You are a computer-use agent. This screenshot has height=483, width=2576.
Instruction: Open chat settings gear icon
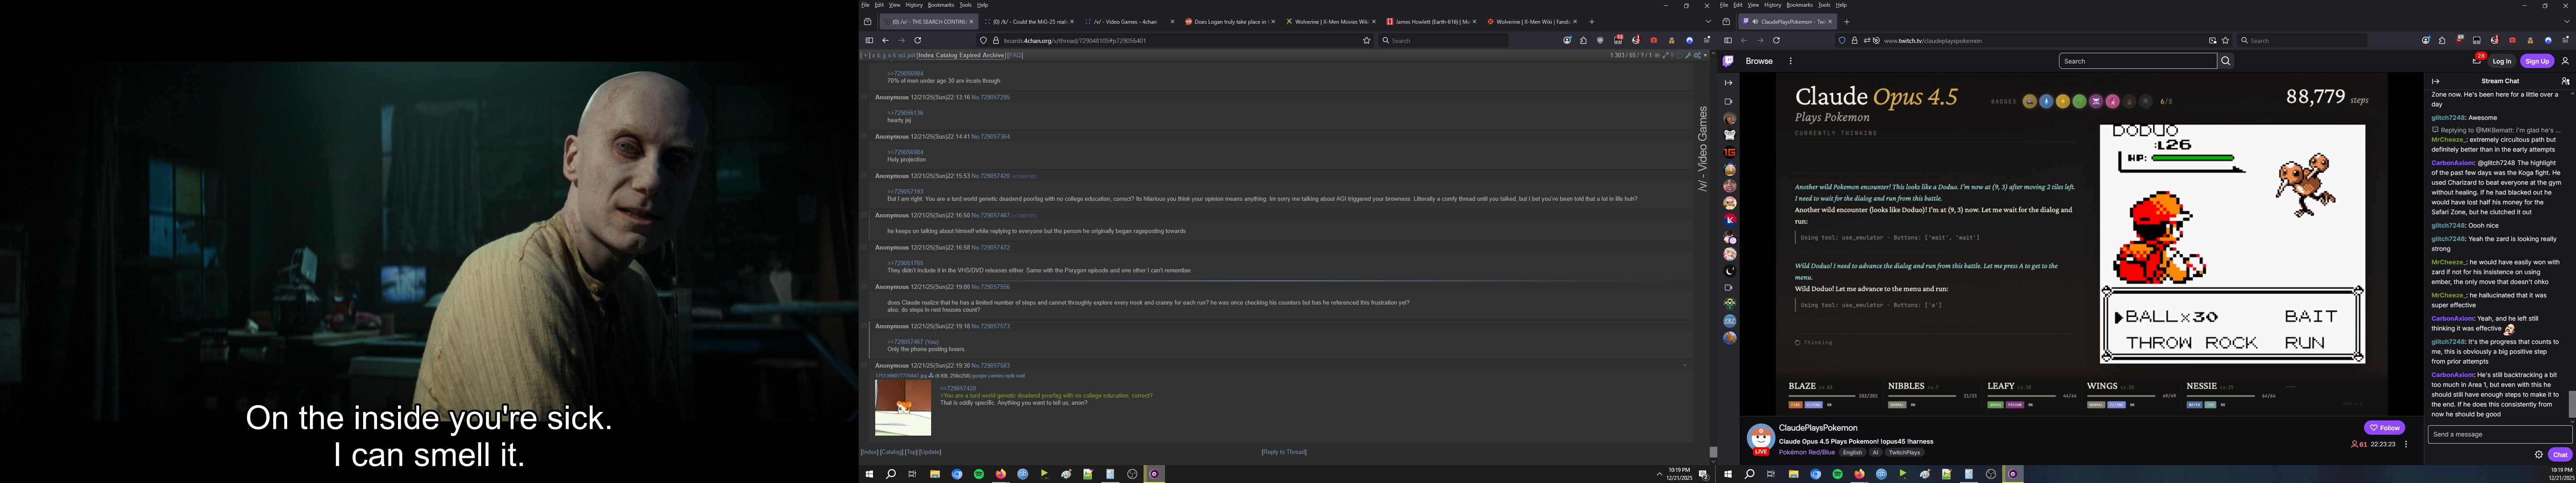2538,455
